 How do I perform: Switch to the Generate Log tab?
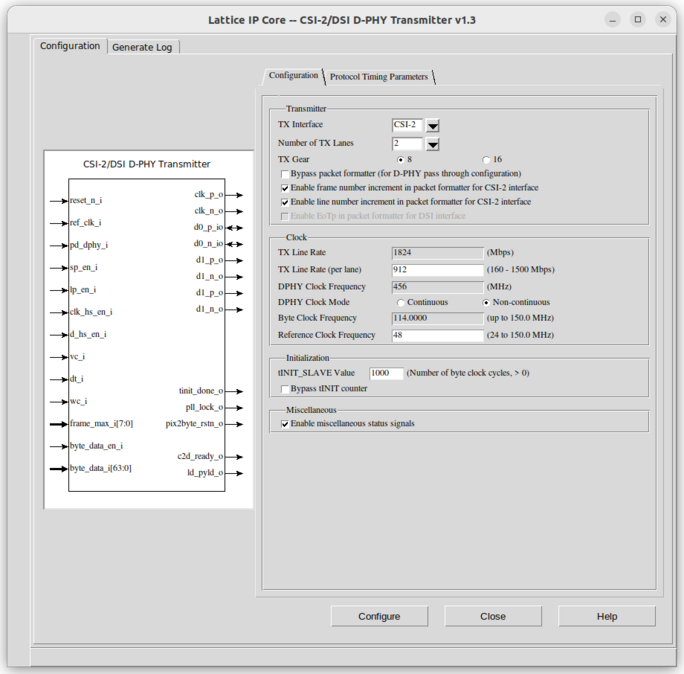tap(142, 47)
